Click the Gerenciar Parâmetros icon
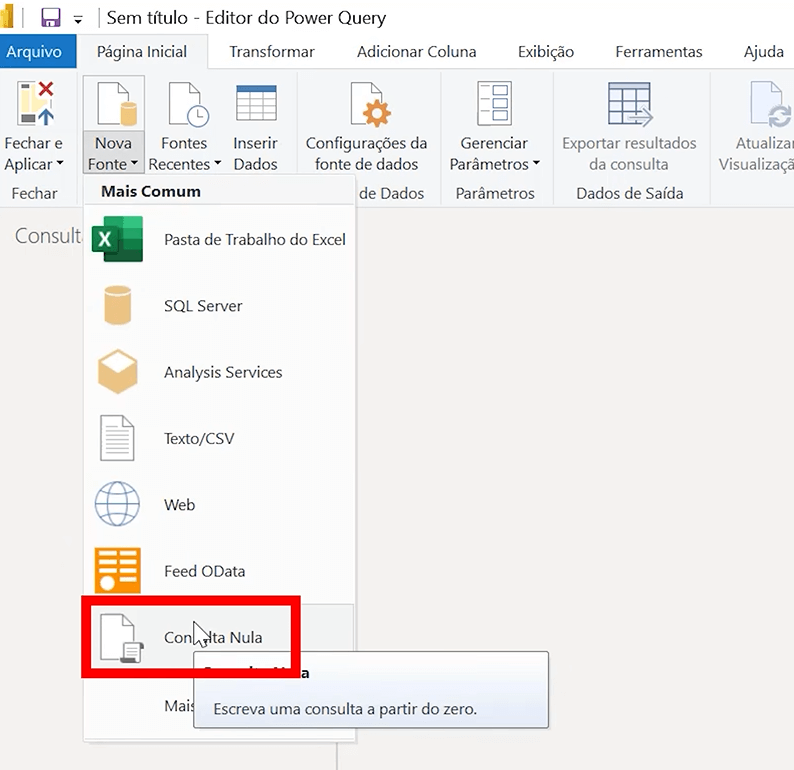Image resolution: width=794 pixels, height=770 pixels. point(494,103)
